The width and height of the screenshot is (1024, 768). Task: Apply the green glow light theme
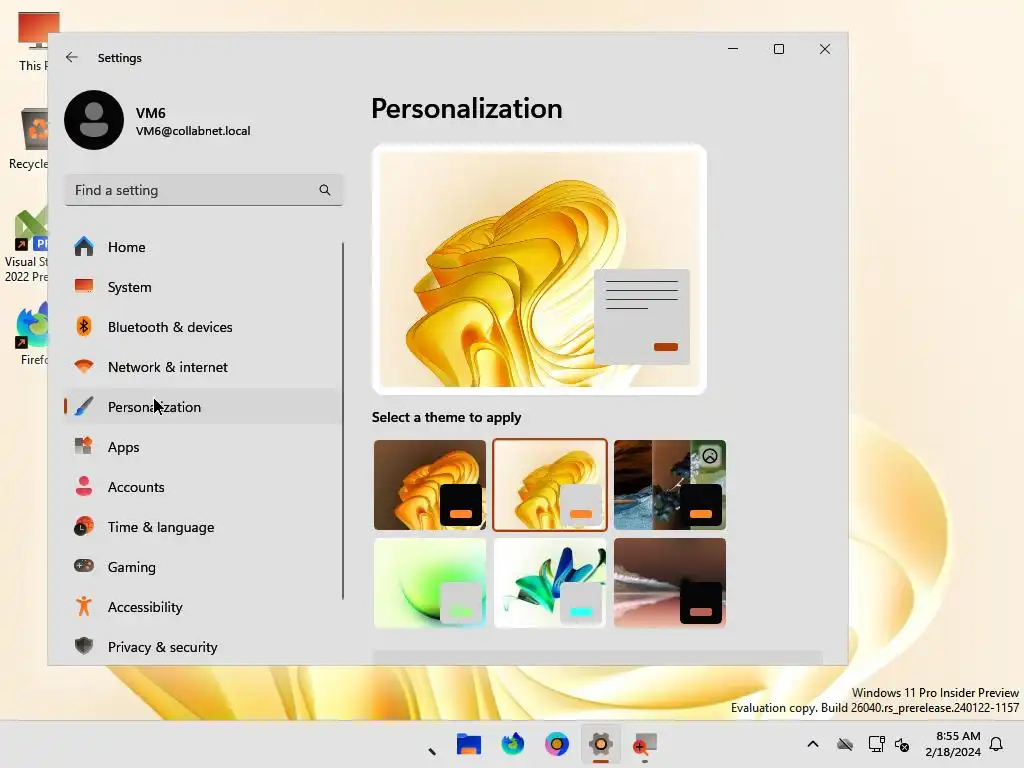pos(430,583)
